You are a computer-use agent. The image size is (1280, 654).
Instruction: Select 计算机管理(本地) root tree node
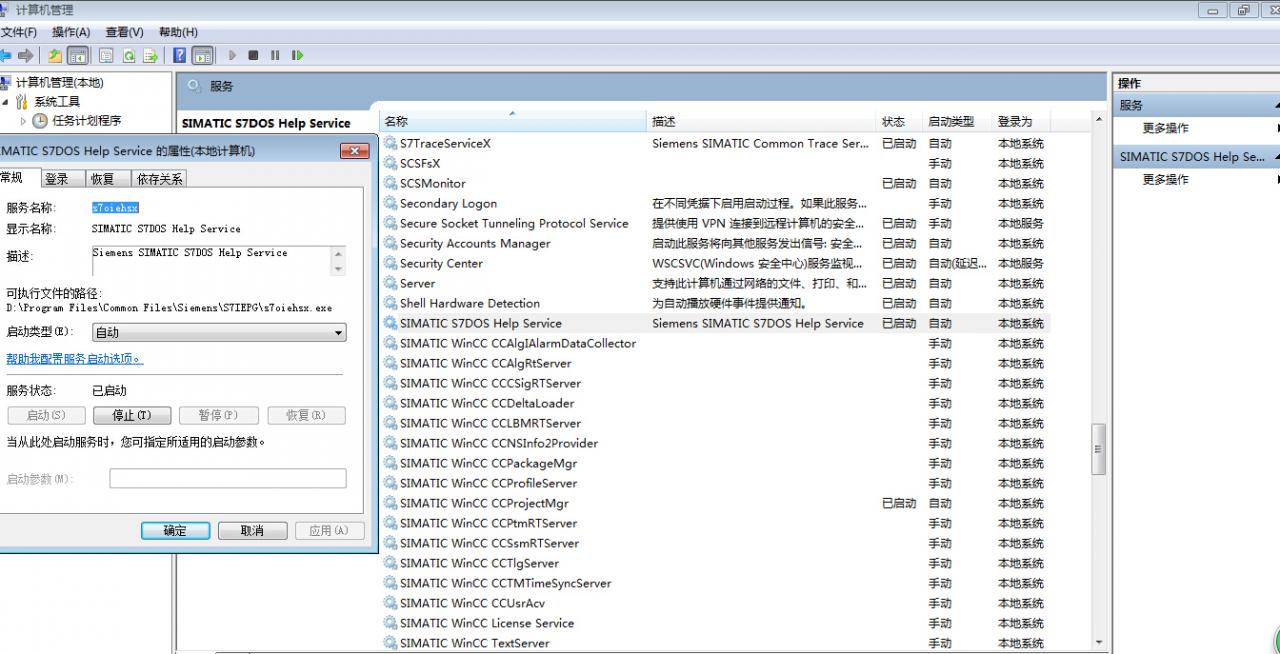point(59,83)
